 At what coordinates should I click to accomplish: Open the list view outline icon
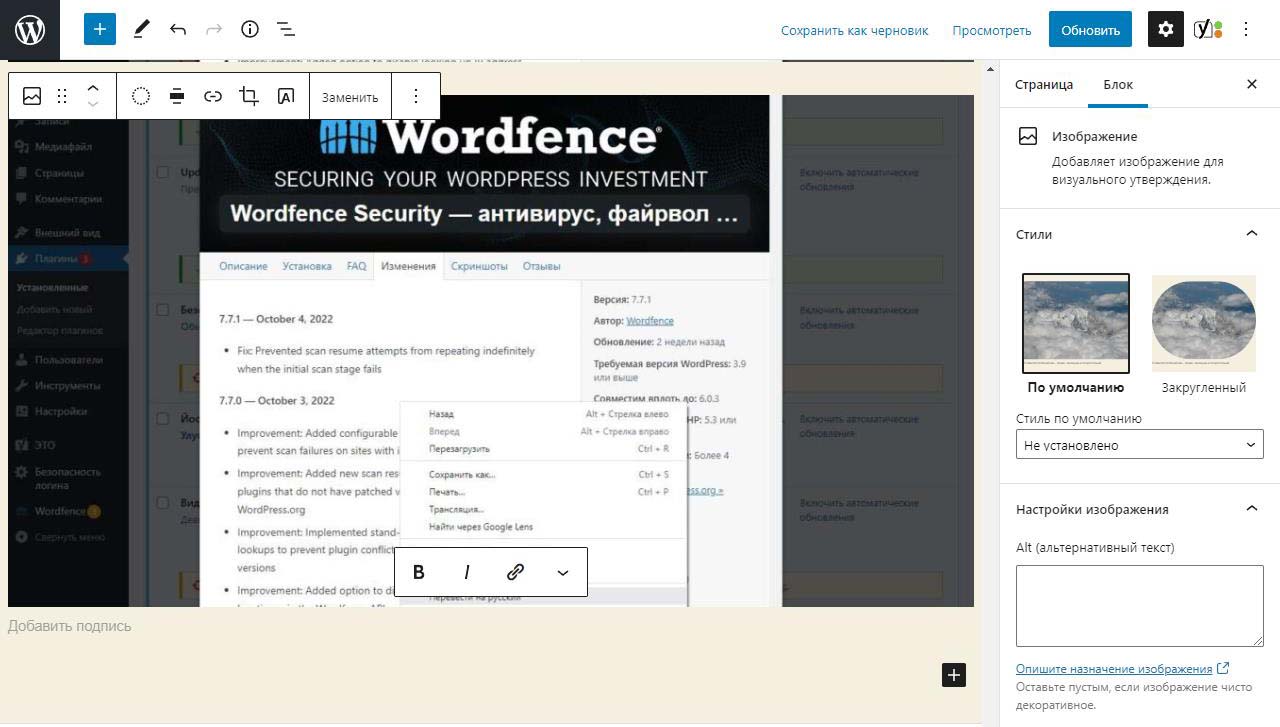point(286,30)
